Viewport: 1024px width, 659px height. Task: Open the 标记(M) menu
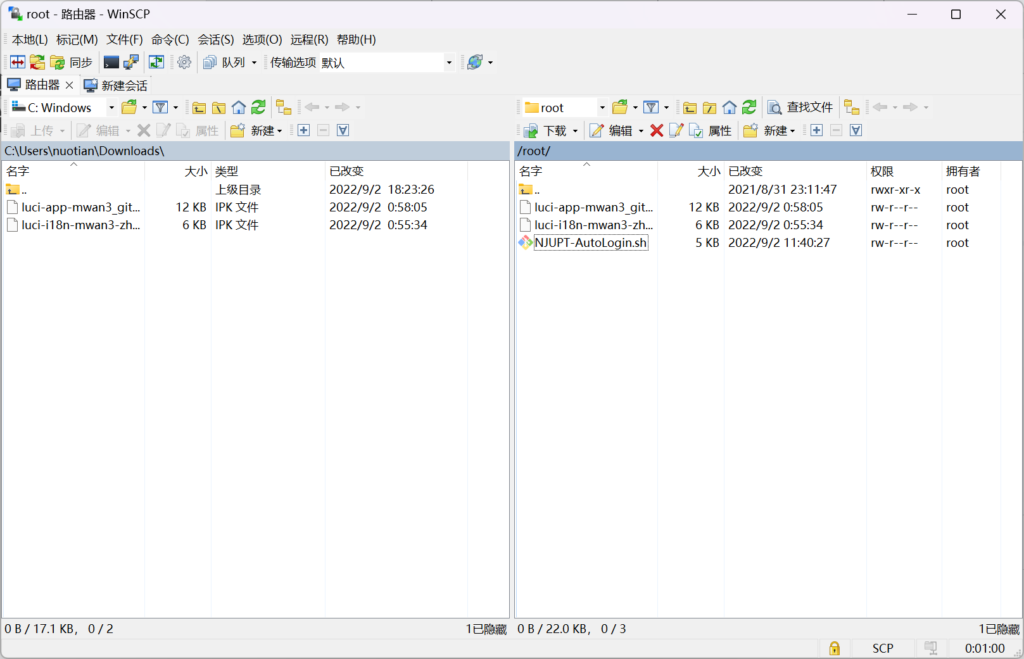click(76, 39)
